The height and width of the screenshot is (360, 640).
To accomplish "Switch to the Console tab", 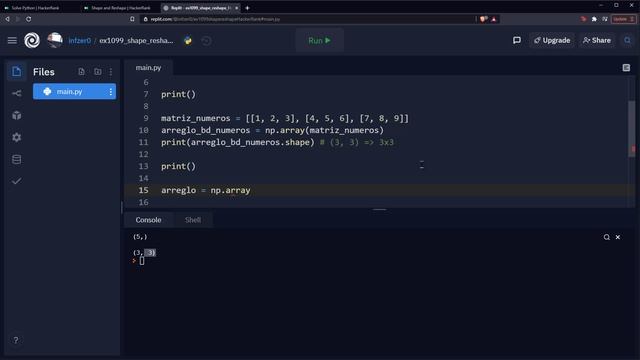I will tap(149, 220).
